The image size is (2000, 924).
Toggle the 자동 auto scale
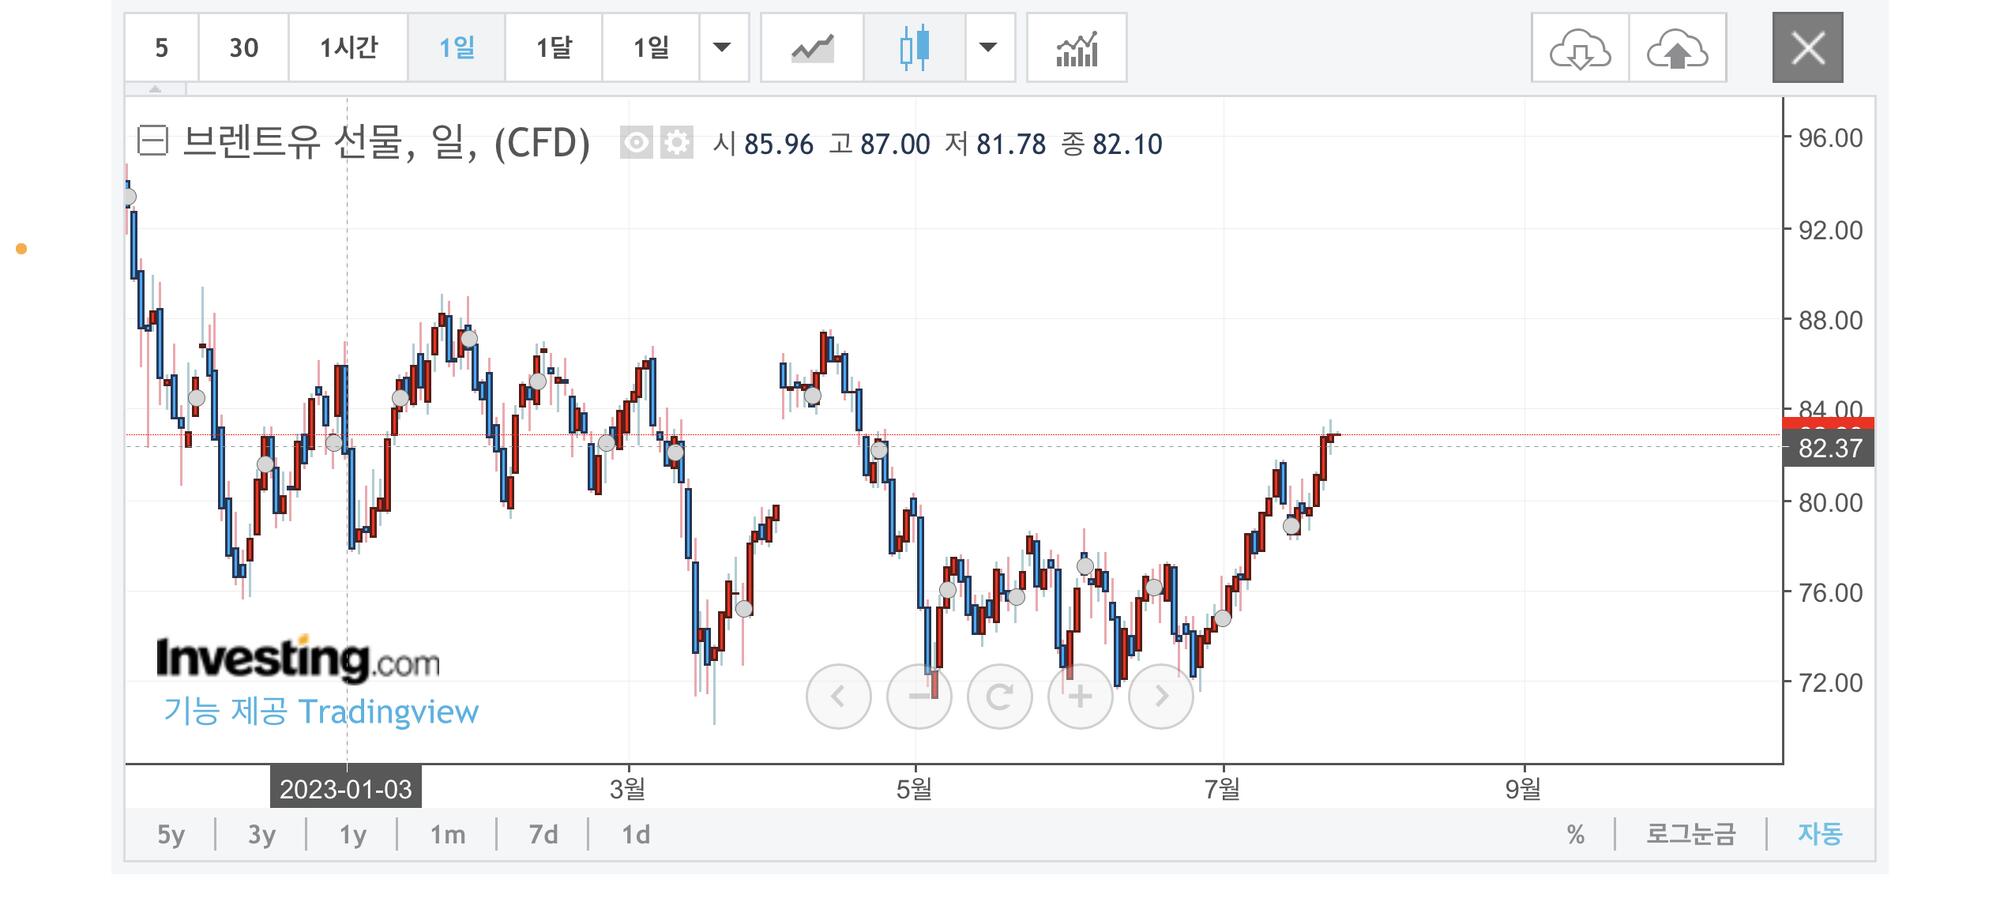1819,834
